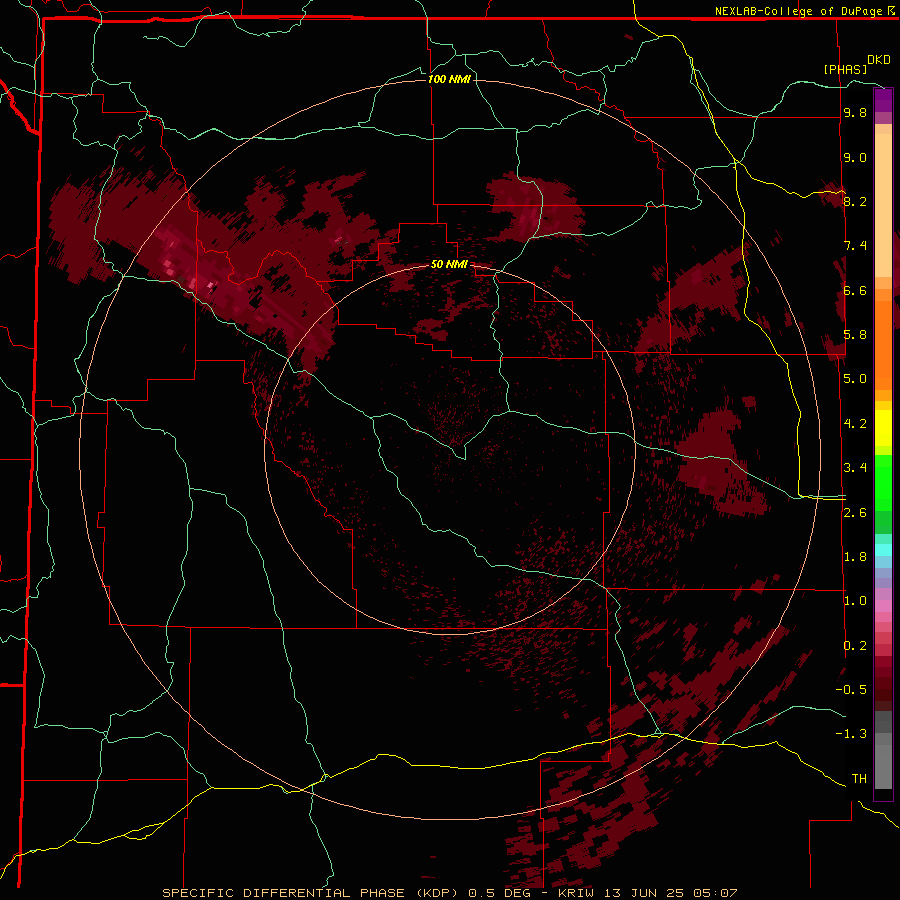Viewport: 900px width, 900px height.
Task: Click the SPECIFIC DIFFERENTIAL PHASE (KDP) caption
Action: click(312, 893)
